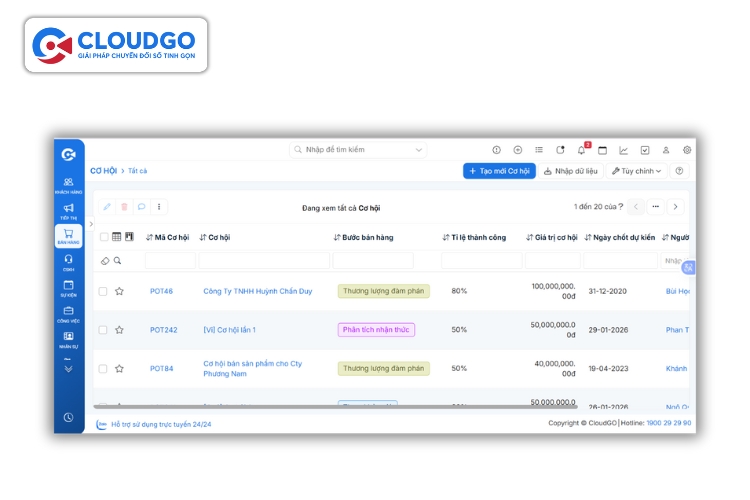The width and height of the screenshot is (750, 500).
Task: Toggle the select-all checkbox in table header
Action: point(103,237)
